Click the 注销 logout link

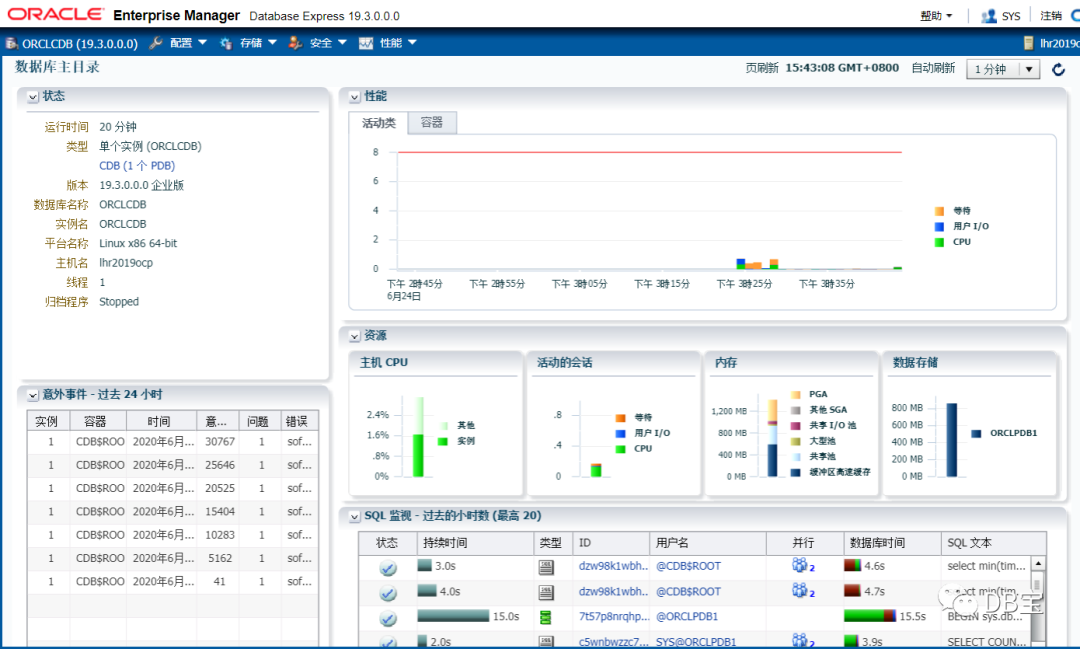pyautogui.click(x=1051, y=16)
